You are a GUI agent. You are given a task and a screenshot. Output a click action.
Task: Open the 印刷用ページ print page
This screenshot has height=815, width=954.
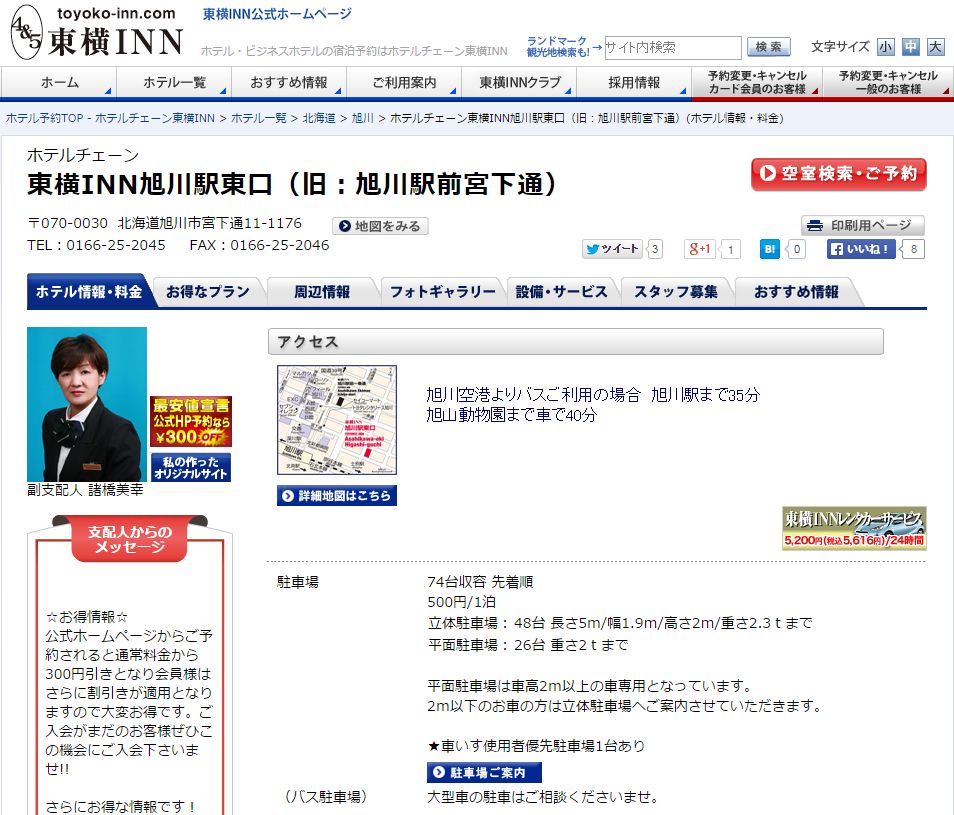point(863,226)
